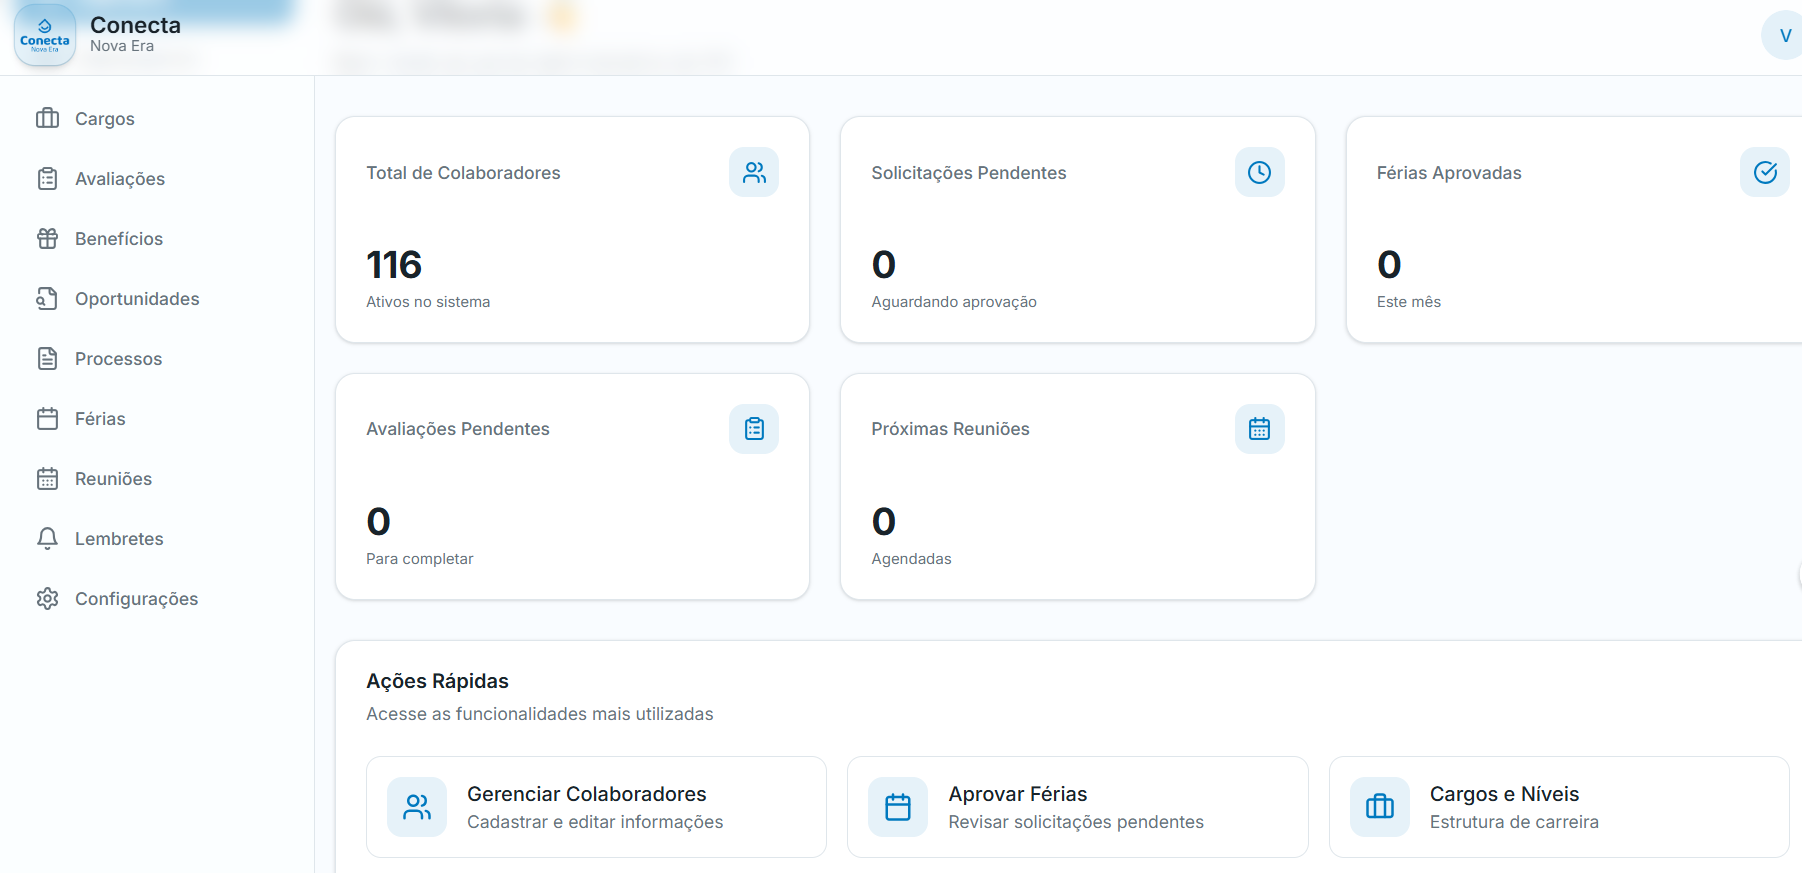Screen dimensions: 1802x873
Task: Click the Agendadas label
Action: pos(911,559)
